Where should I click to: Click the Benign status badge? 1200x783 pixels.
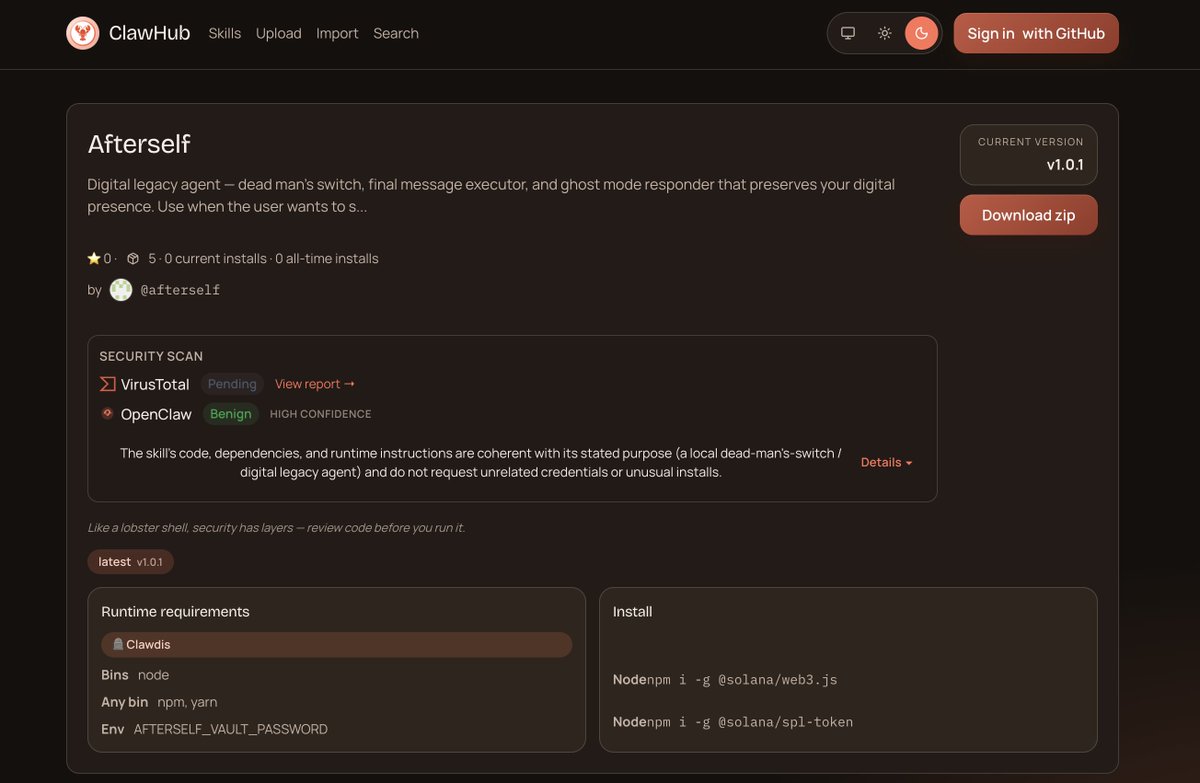coord(231,414)
